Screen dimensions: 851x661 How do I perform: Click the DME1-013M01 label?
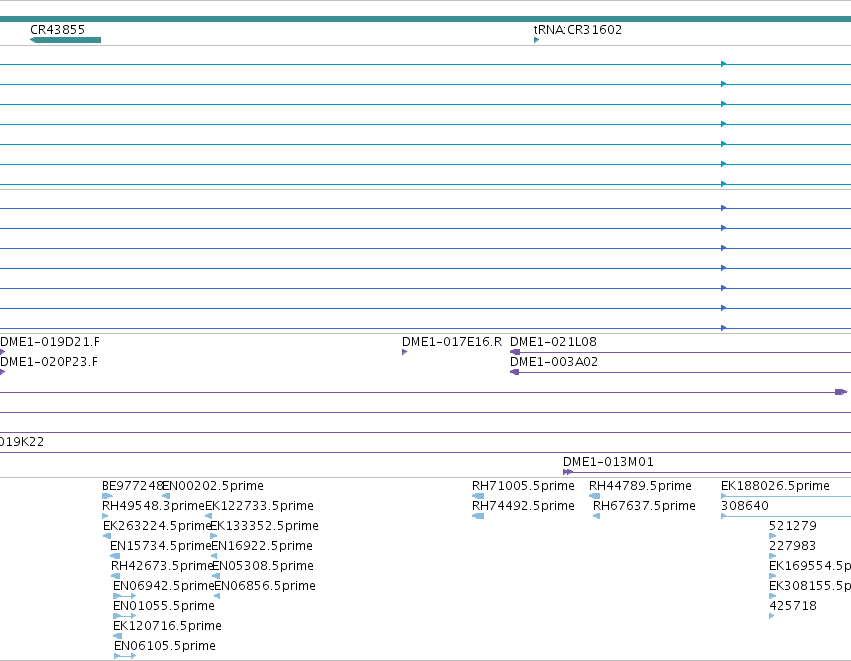608,462
